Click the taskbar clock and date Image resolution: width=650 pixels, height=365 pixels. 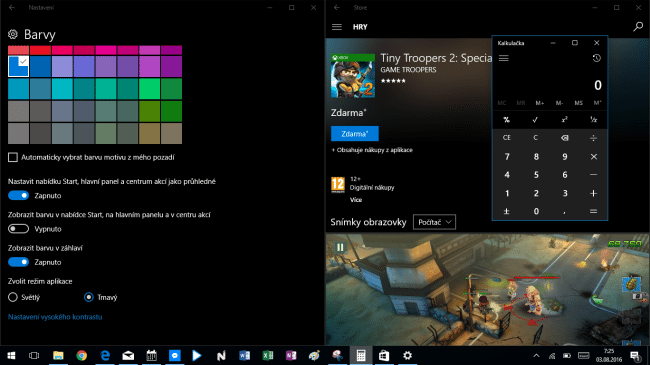point(609,355)
